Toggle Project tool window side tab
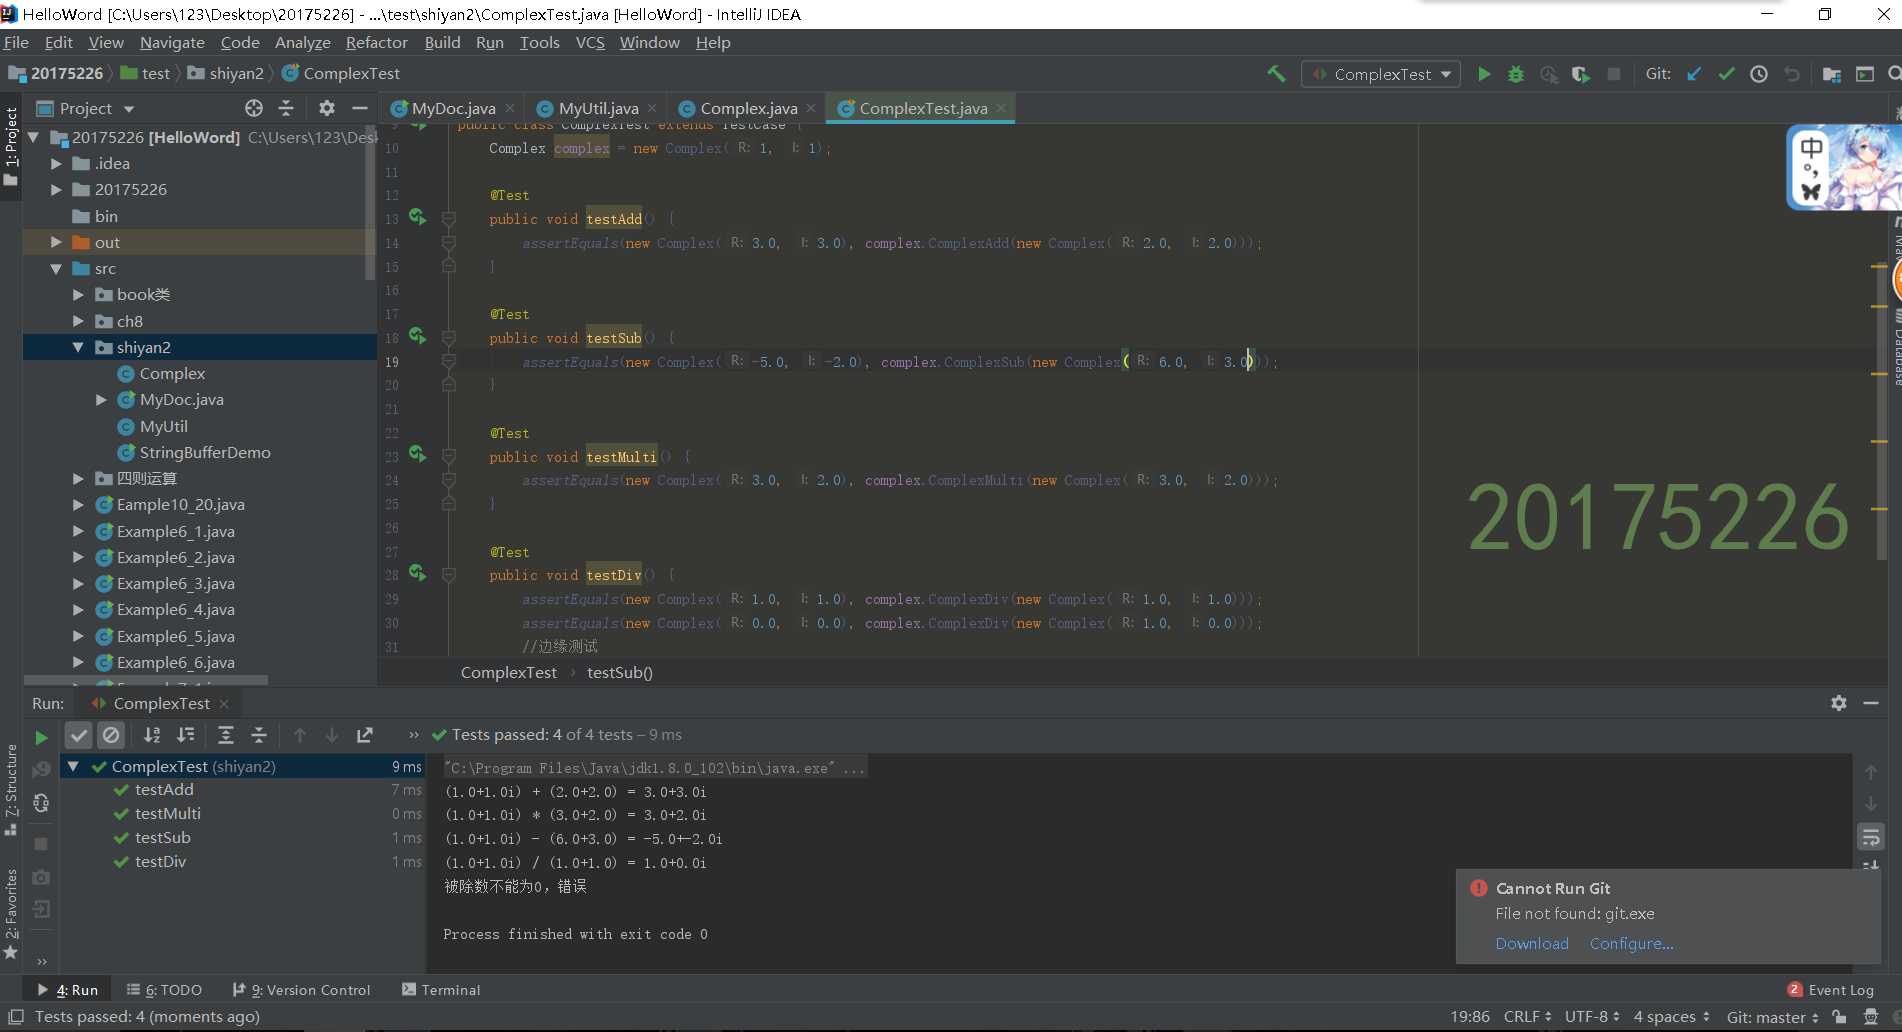 (x=11, y=147)
